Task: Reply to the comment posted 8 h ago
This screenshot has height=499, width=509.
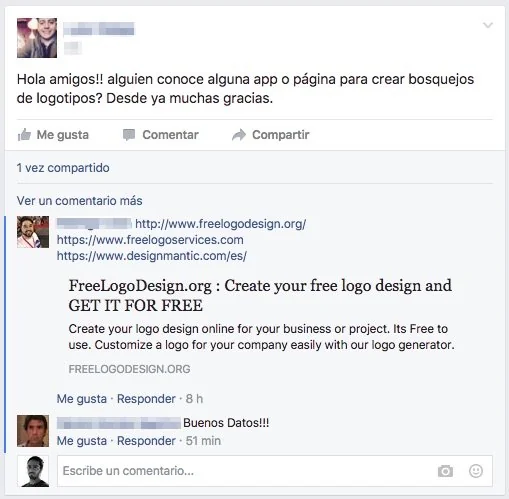Action: (x=146, y=399)
